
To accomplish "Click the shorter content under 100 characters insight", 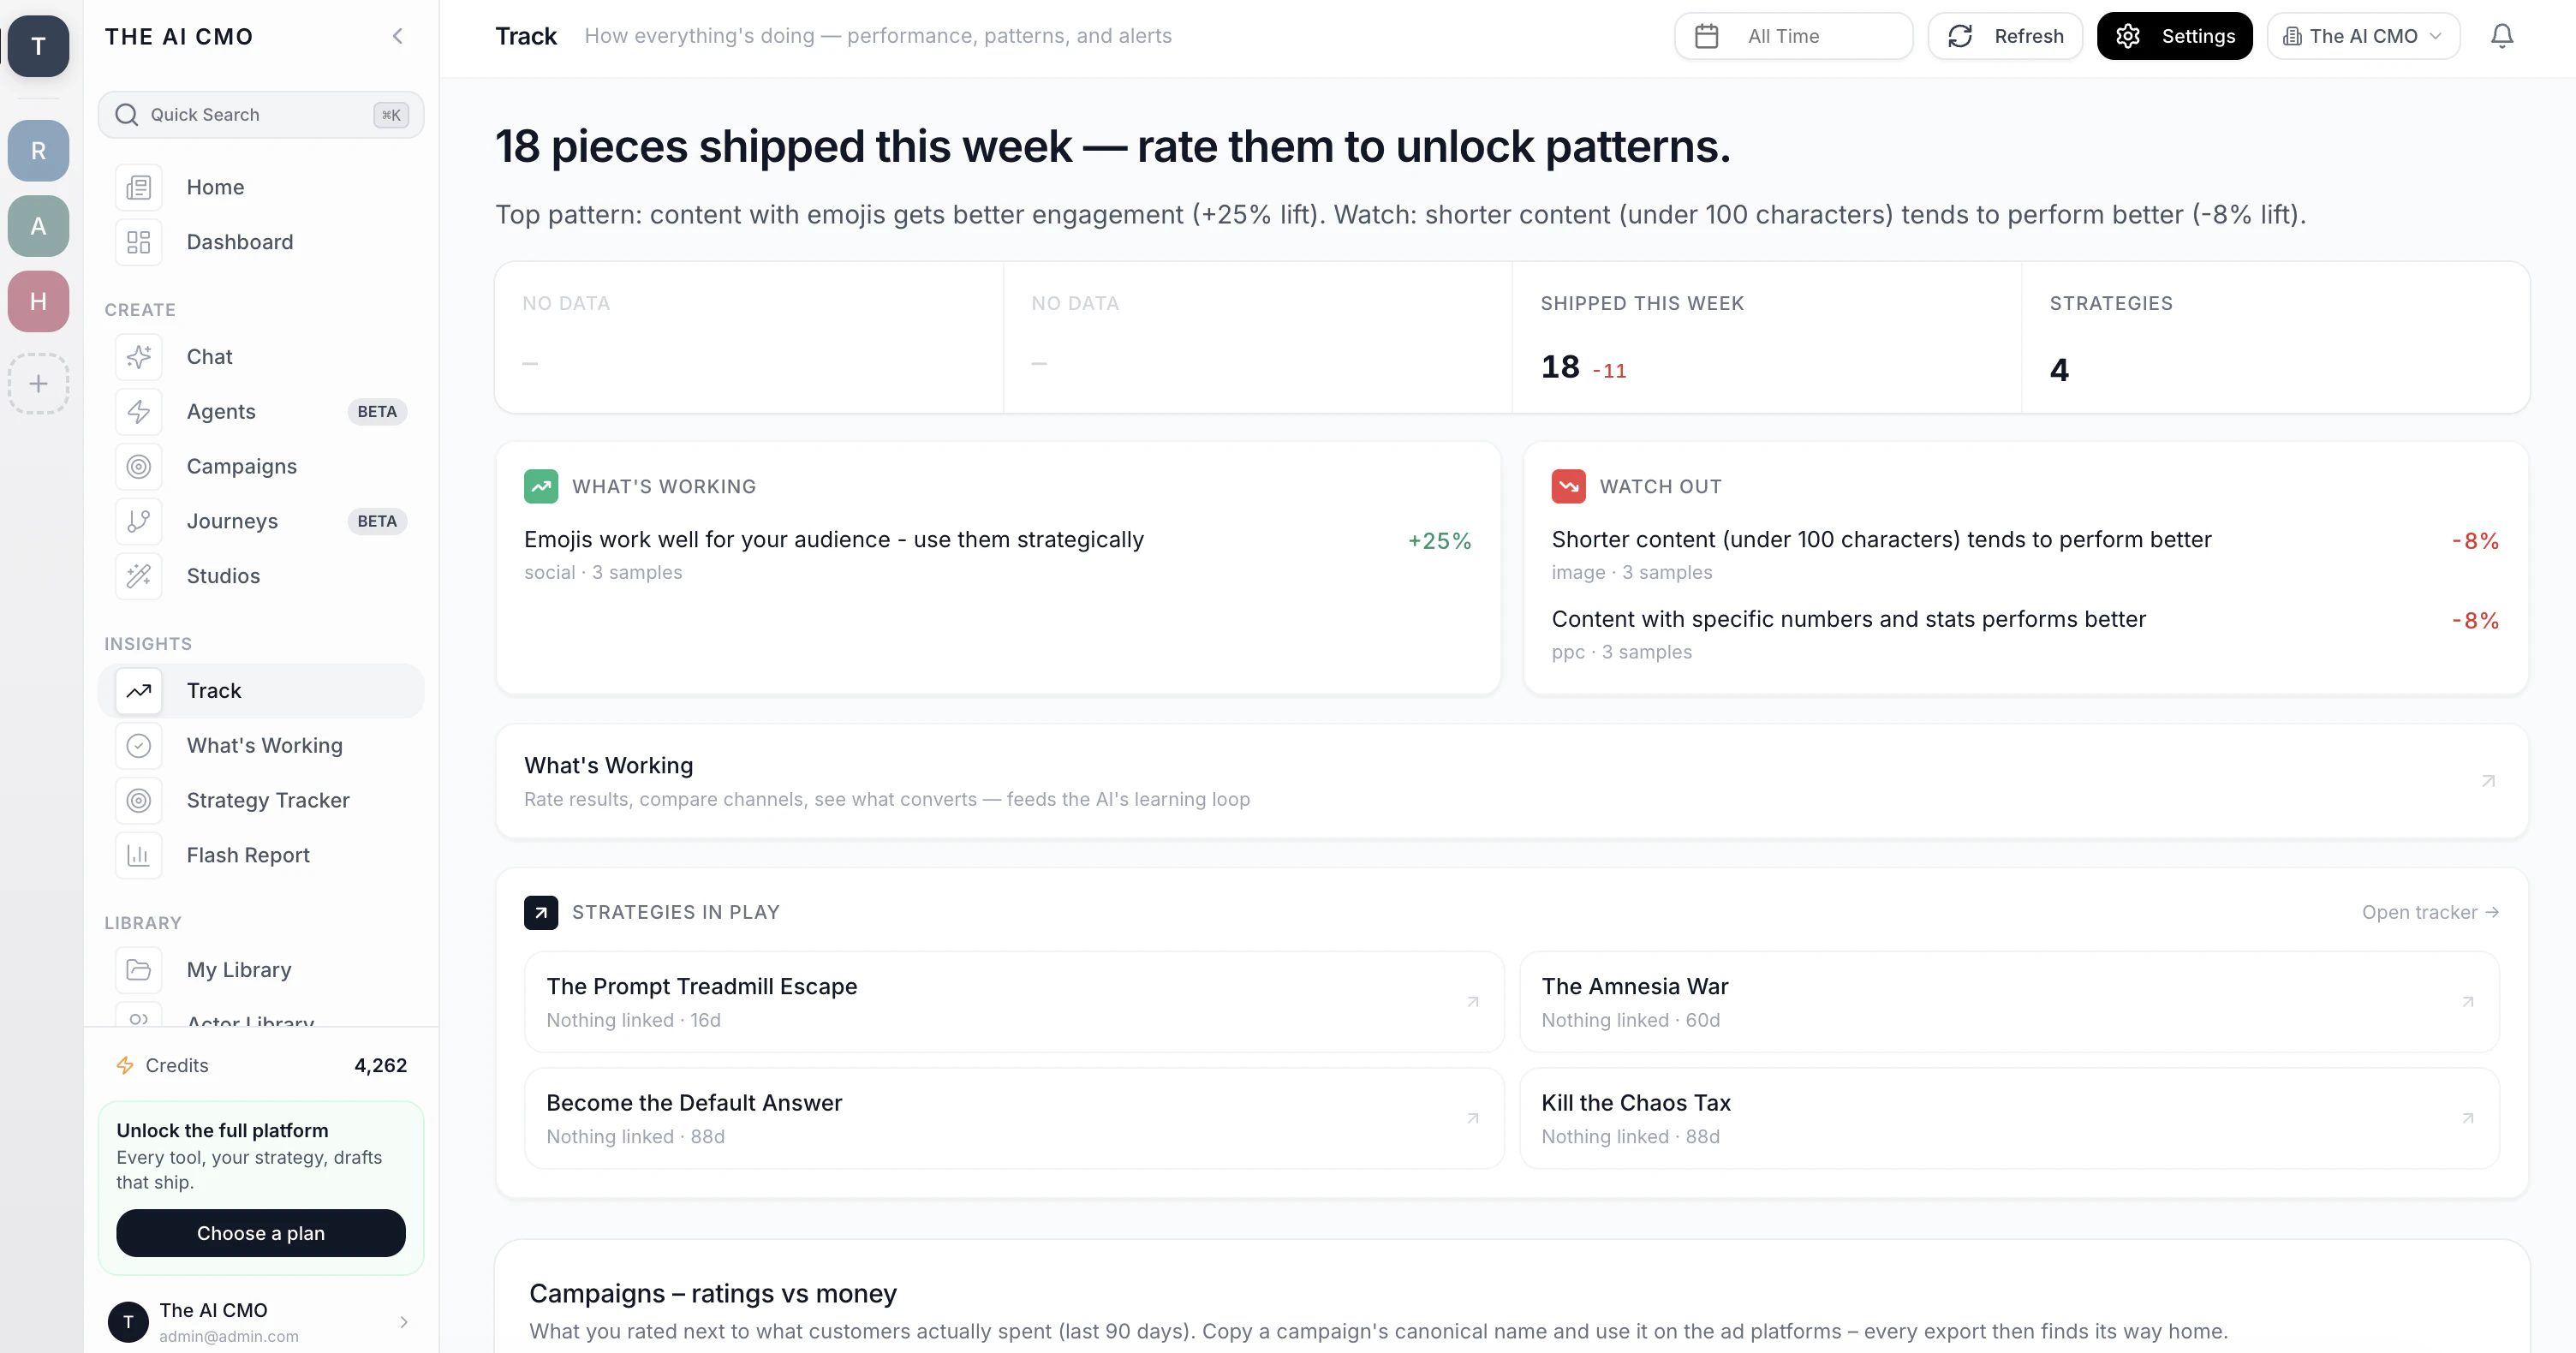I will pos(2025,554).
